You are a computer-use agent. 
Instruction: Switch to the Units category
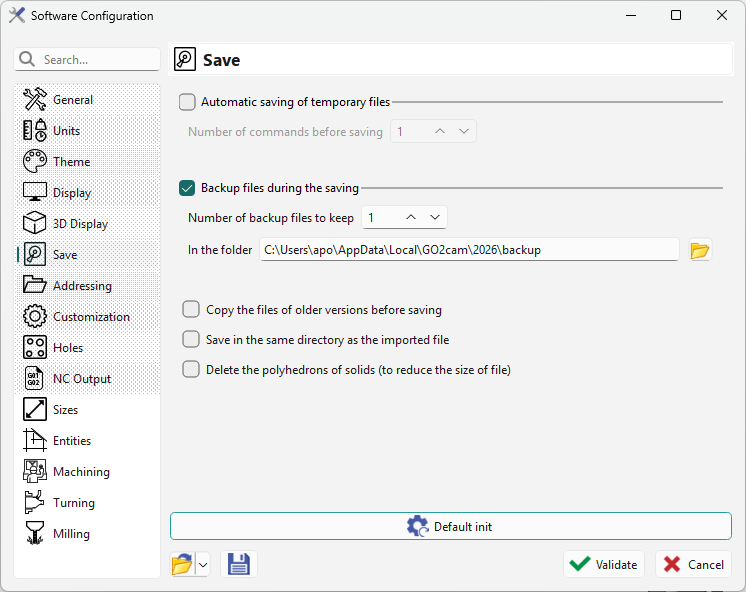point(66,131)
